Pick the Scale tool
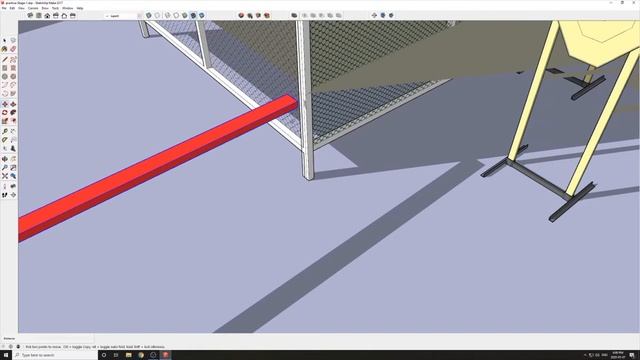The height and width of the screenshot is (360, 640). (4, 121)
